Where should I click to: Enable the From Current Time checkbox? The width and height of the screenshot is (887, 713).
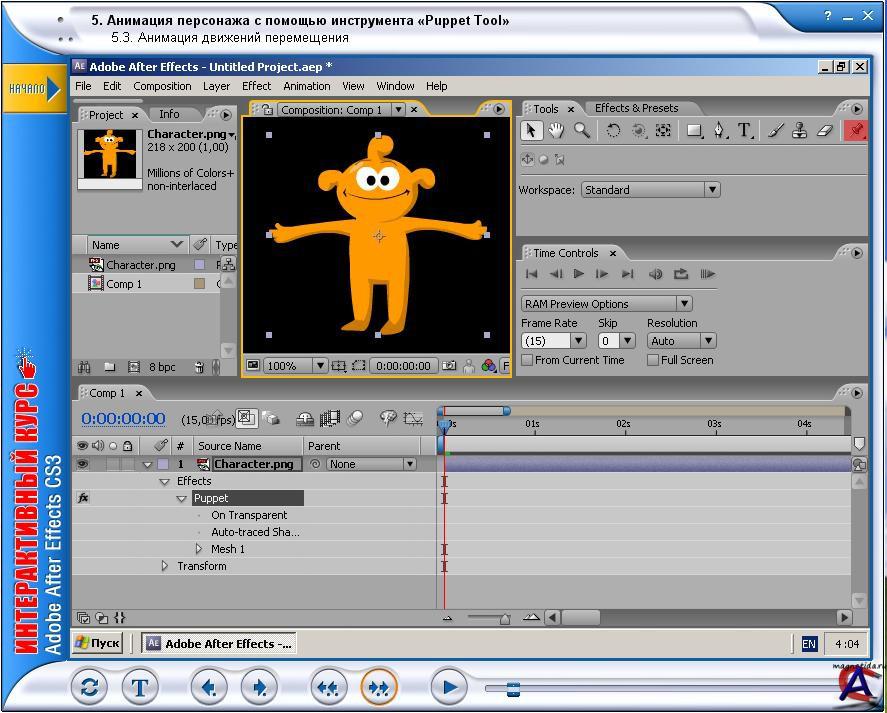[x=527, y=360]
